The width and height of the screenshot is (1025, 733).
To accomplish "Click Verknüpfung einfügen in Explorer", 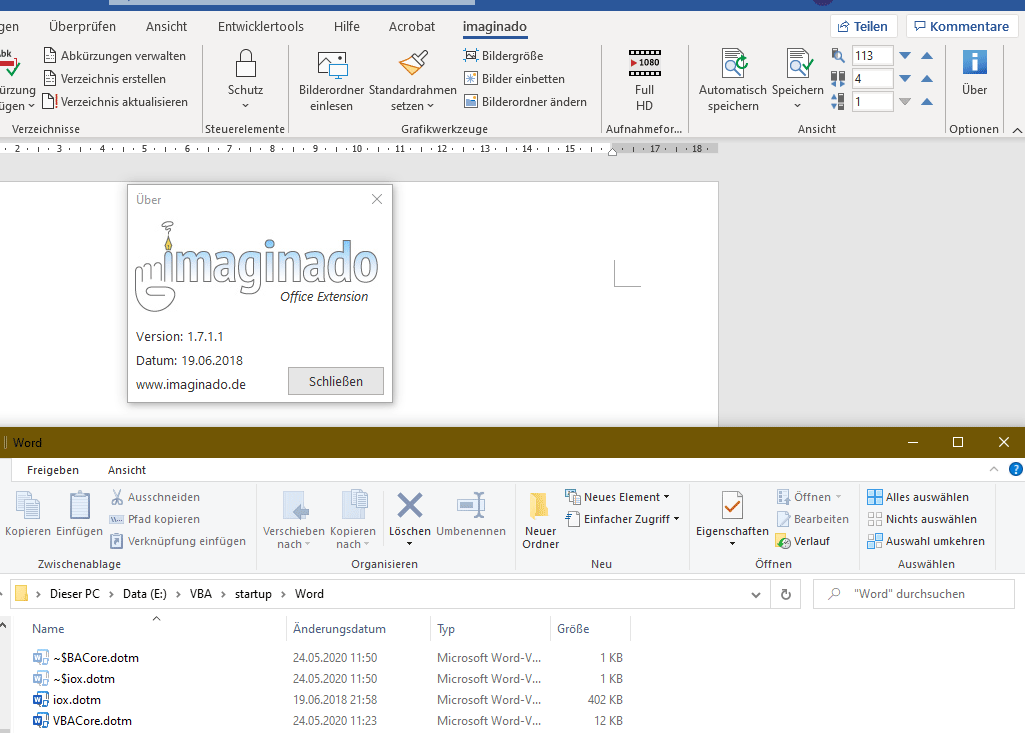I will 178,541.
